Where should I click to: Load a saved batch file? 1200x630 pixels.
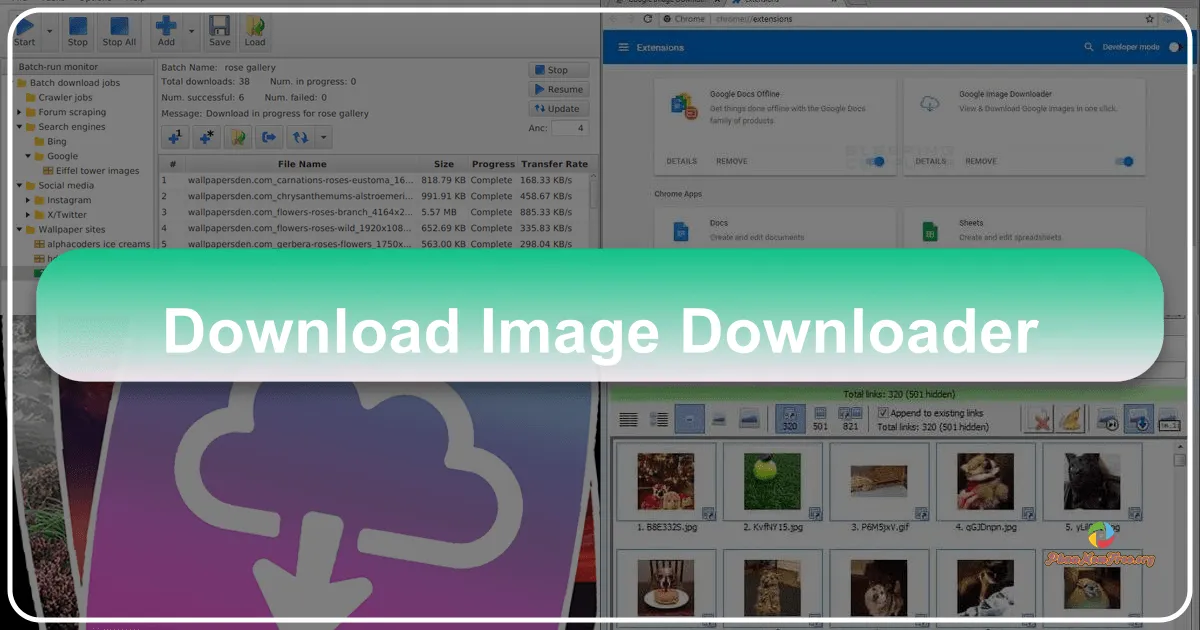(x=255, y=26)
